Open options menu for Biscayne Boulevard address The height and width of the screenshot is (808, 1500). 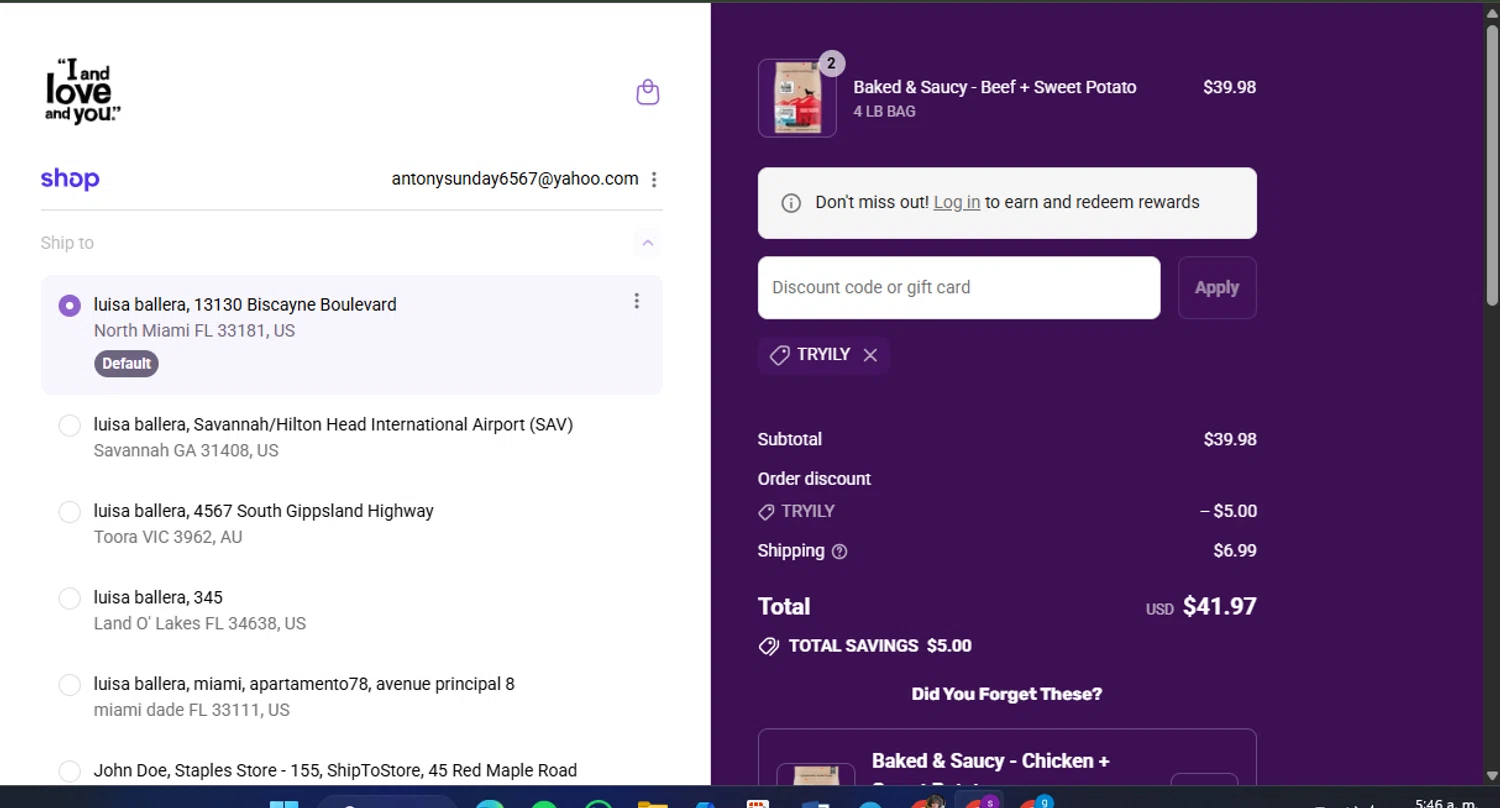coord(636,301)
